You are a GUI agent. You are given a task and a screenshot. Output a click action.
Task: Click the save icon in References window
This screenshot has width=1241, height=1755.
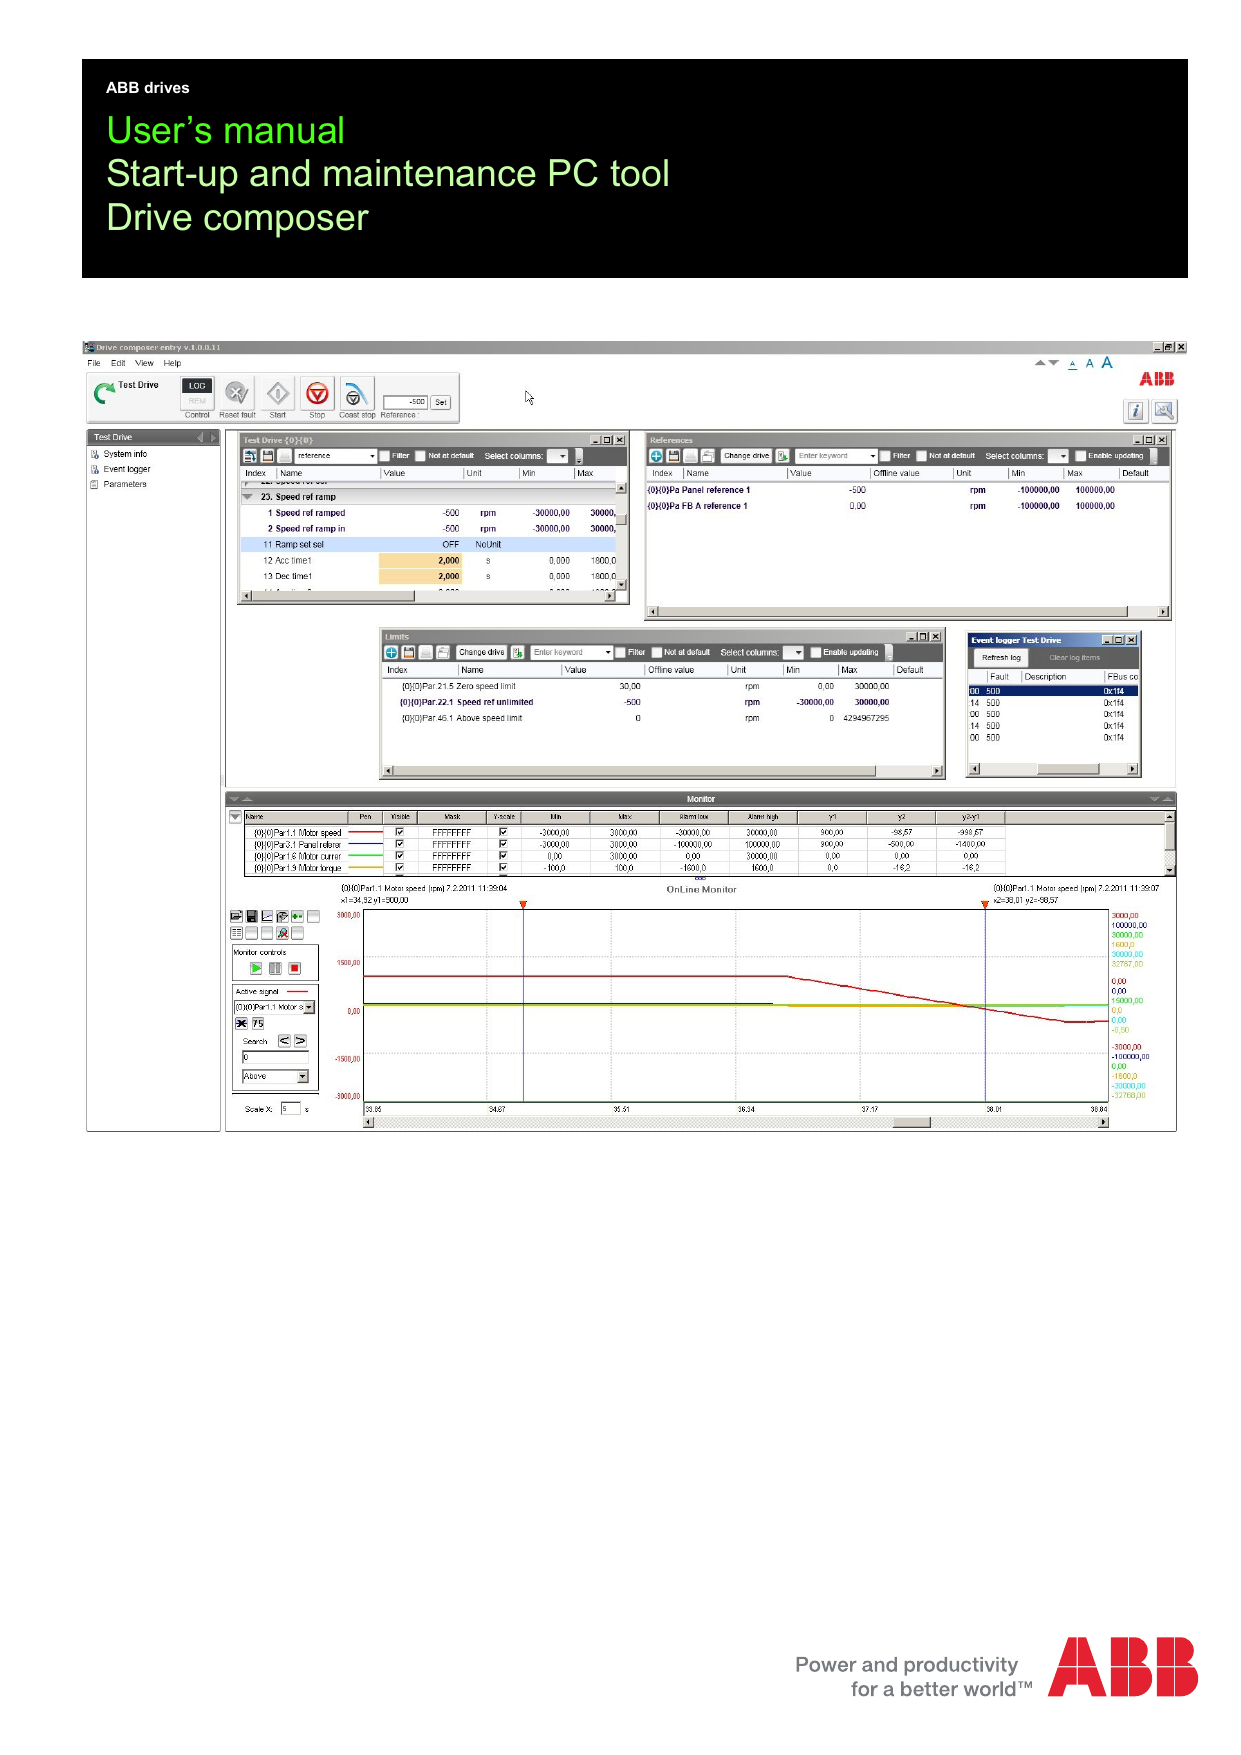point(674,456)
